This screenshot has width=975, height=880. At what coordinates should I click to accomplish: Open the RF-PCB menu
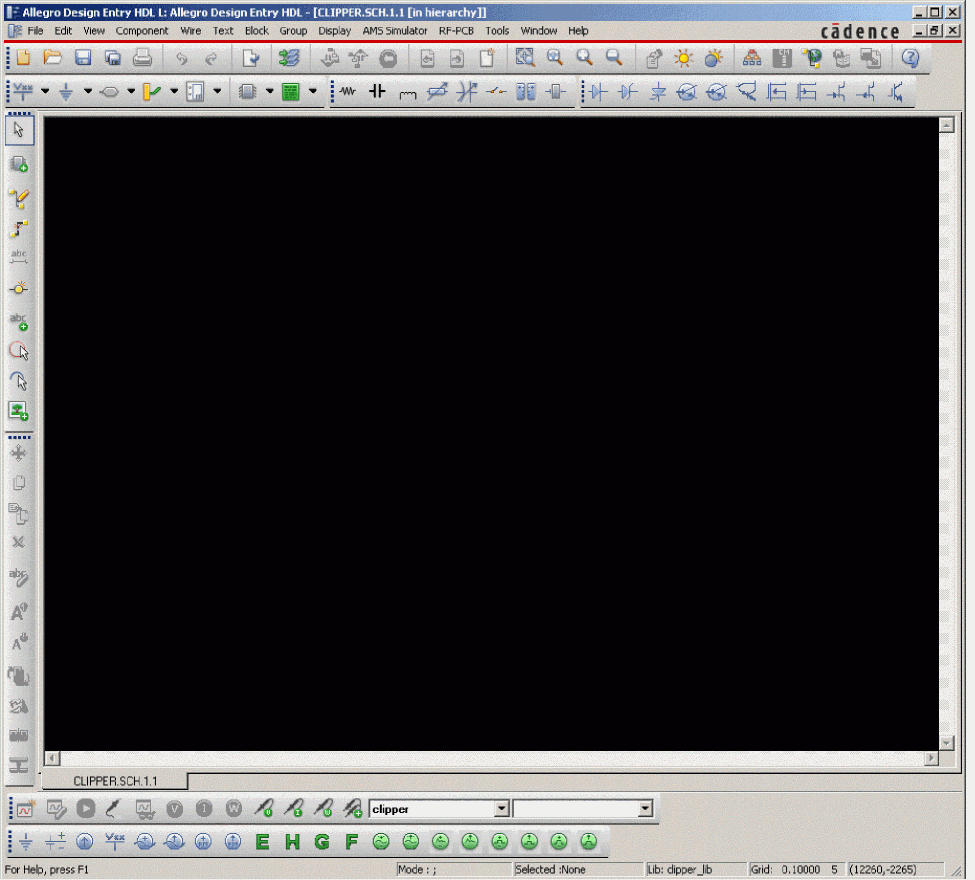point(456,30)
